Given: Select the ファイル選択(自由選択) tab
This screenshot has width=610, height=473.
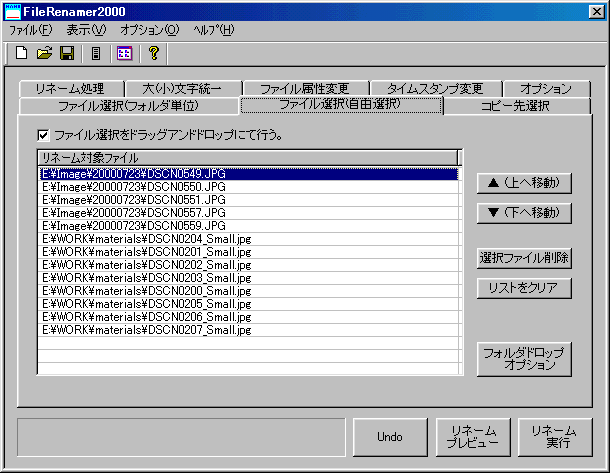Looking at the screenshot, I should (x=341, y=104).
